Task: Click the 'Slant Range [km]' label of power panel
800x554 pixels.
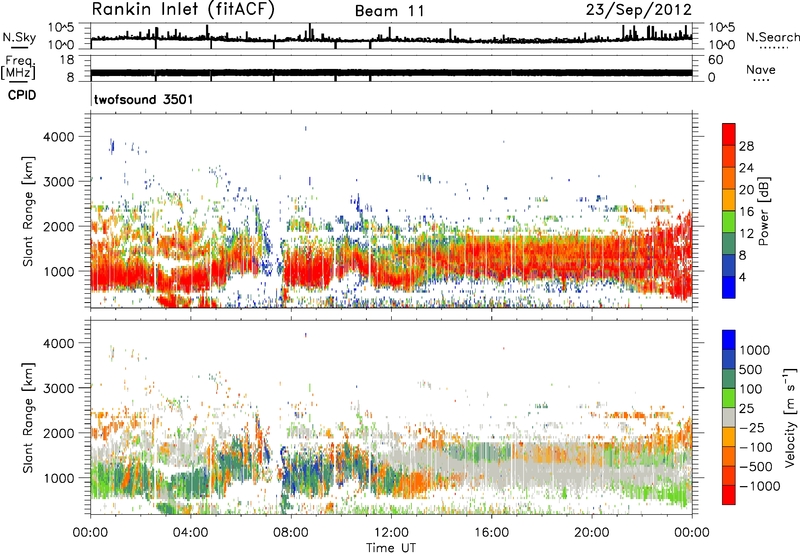Action: (28, 211)
